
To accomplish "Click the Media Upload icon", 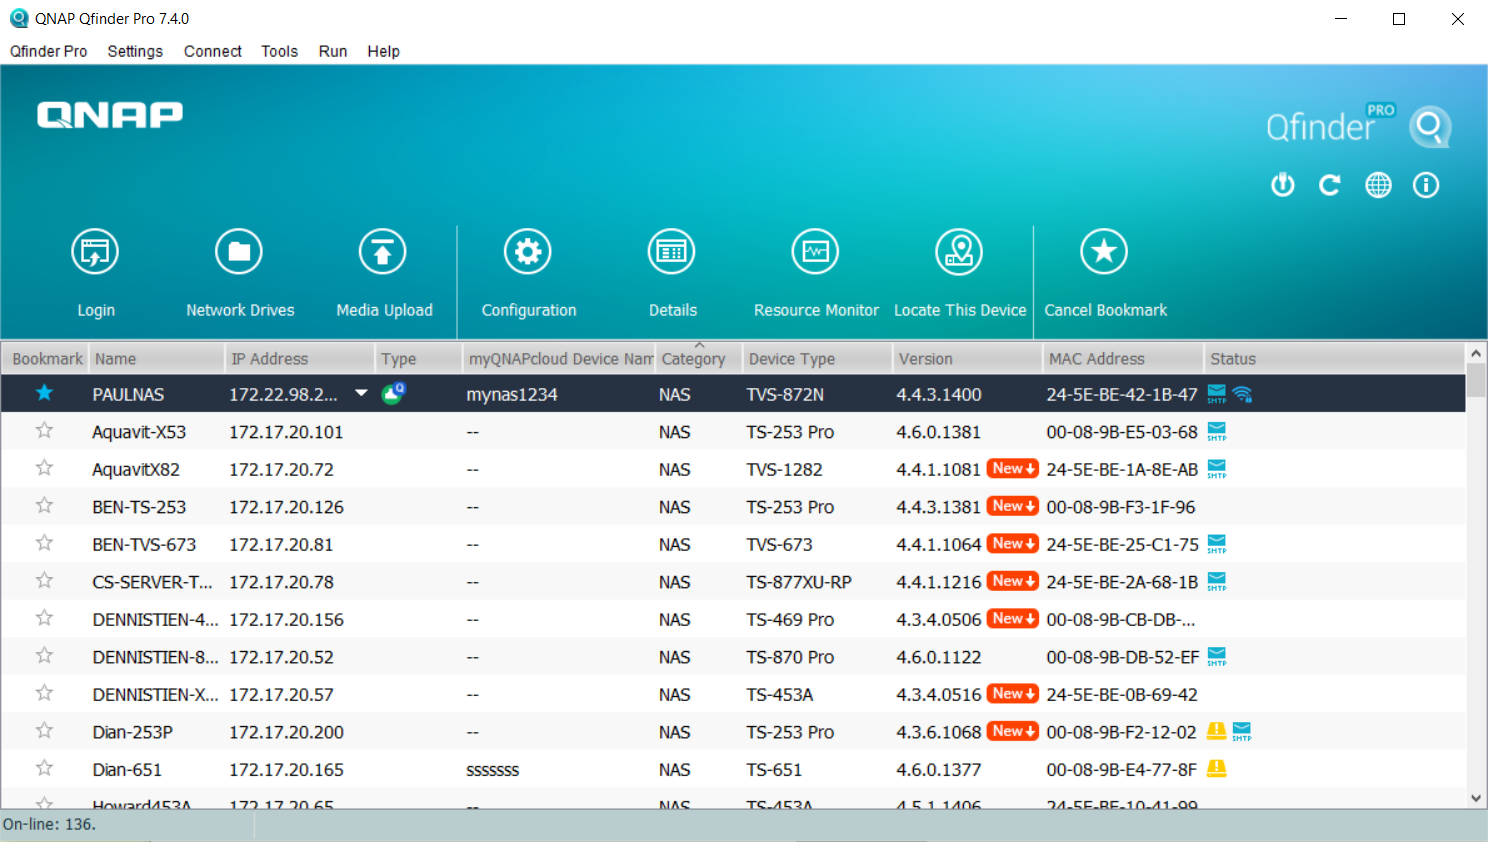I will 383,252.
